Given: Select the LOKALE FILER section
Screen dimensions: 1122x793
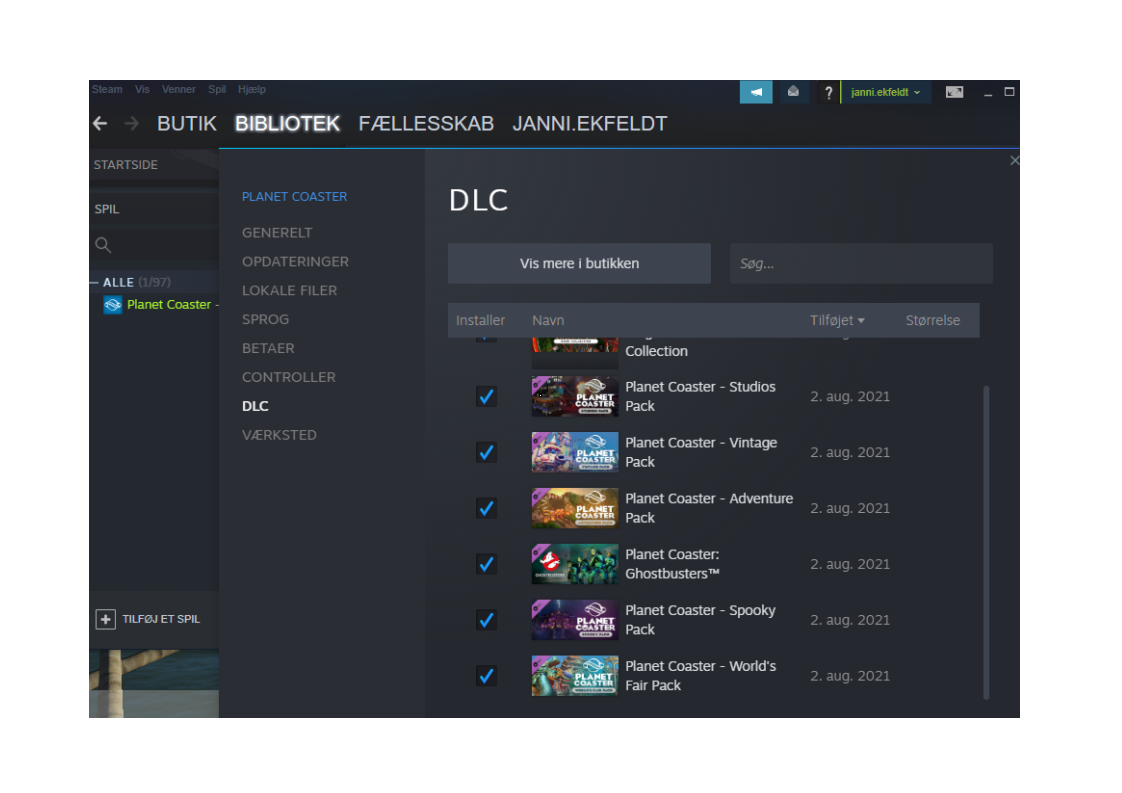Looking at the screenshot, I should (289, 291).
